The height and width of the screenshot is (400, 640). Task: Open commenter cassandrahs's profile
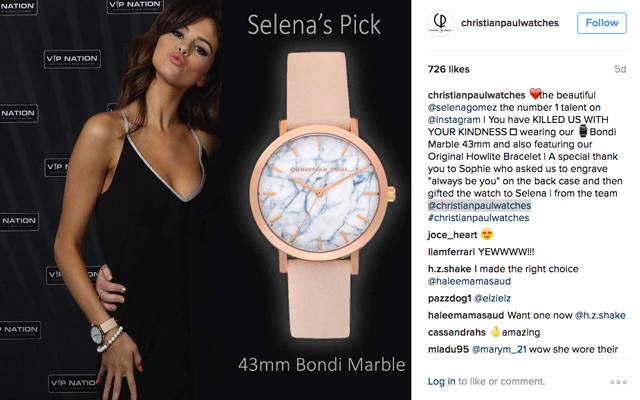coord(457,332)
